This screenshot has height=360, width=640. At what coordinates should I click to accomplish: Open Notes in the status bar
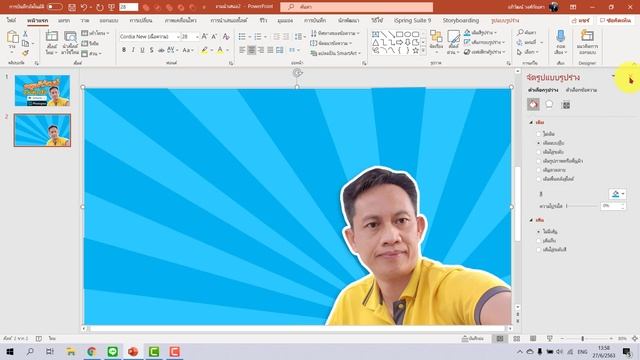(473, 339)
